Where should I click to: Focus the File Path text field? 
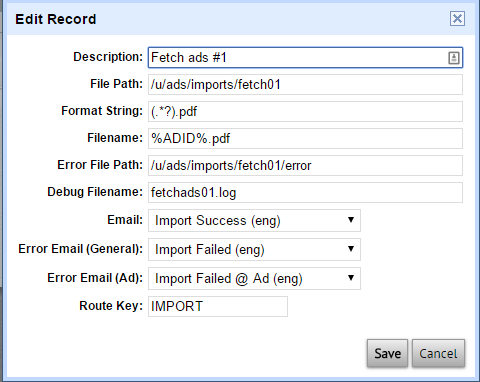(305, 85)
